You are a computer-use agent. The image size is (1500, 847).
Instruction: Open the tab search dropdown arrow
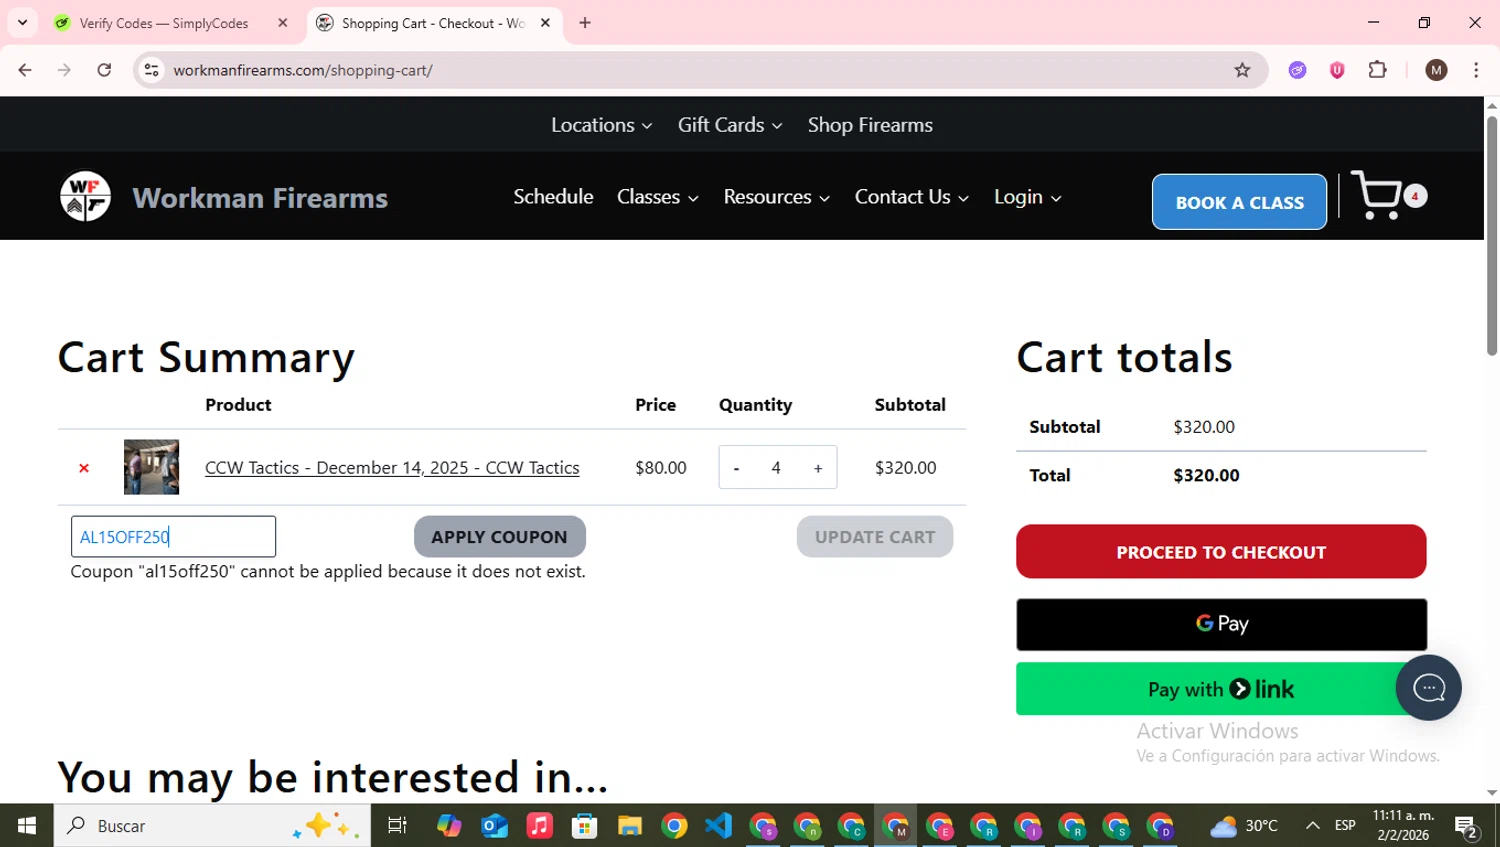point(22,23)
